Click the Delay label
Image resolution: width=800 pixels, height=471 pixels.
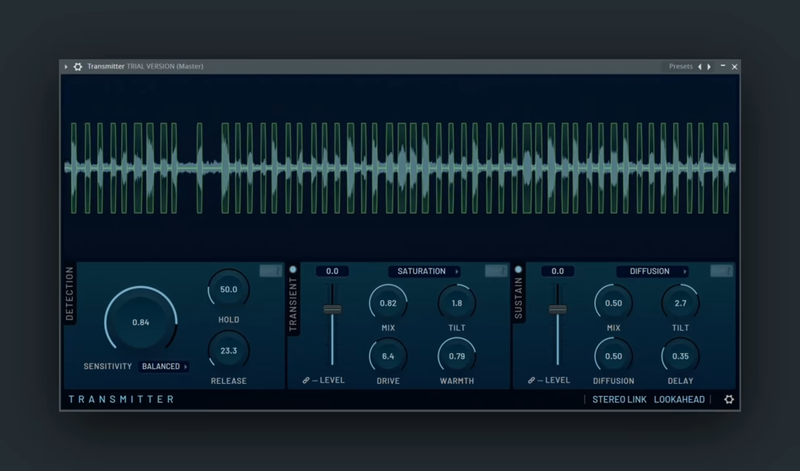tap(681, 381)
